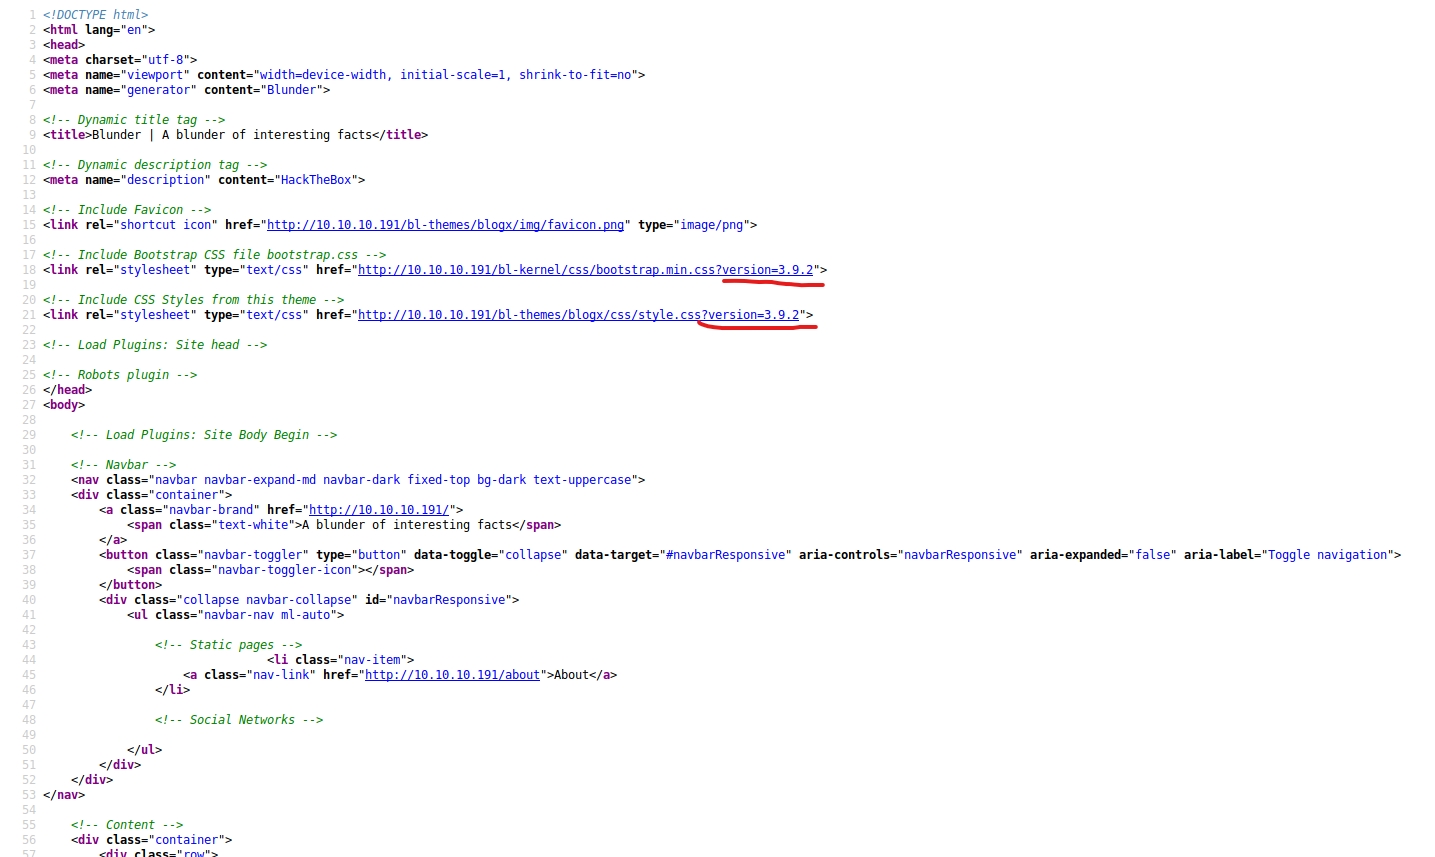This screenshot has width=1435, height=857.
Task: Click the 'Robots plugin' comment
Action: click(120, 375)
